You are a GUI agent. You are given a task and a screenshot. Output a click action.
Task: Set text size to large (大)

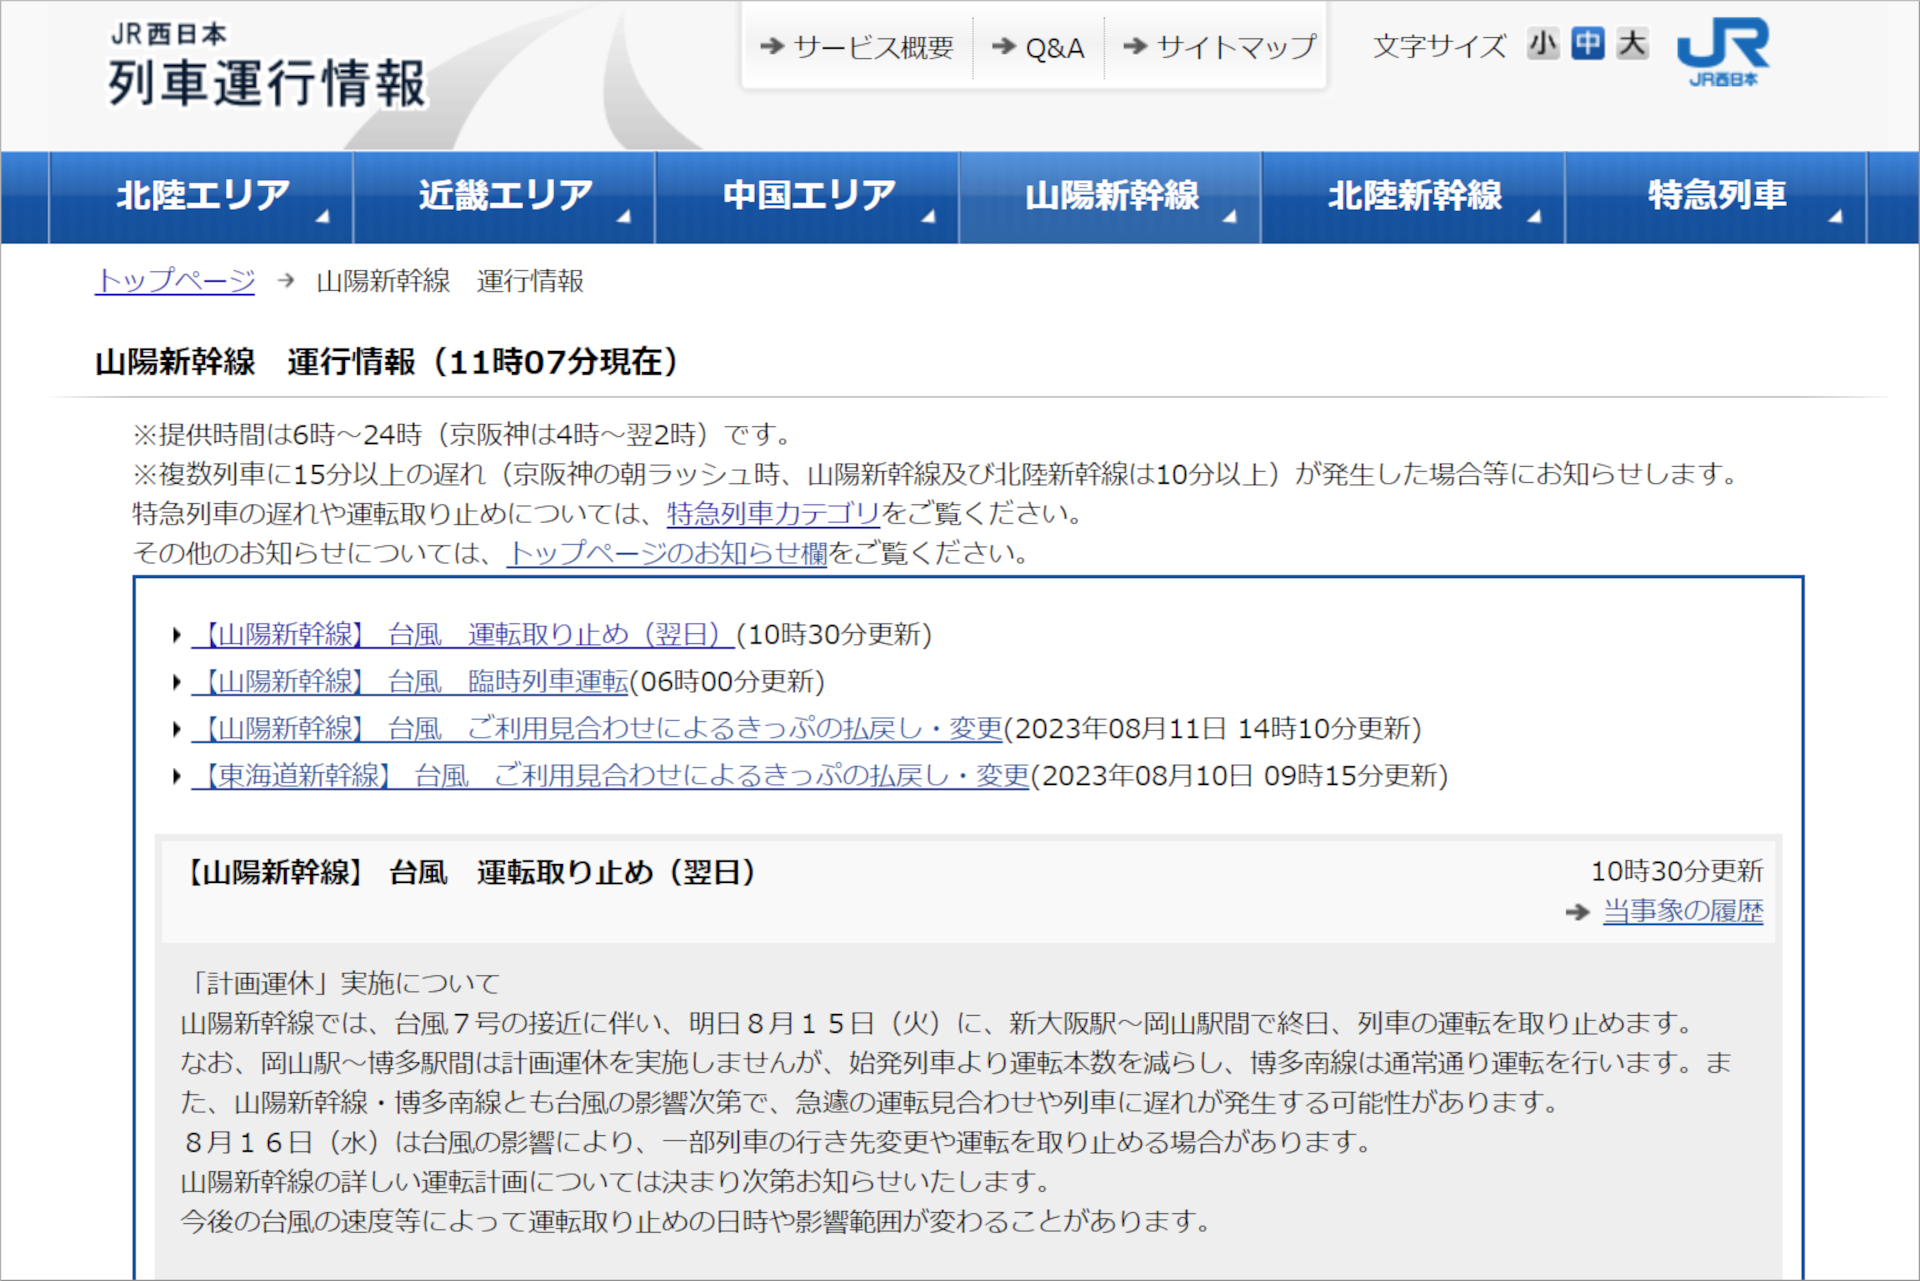1632,44
